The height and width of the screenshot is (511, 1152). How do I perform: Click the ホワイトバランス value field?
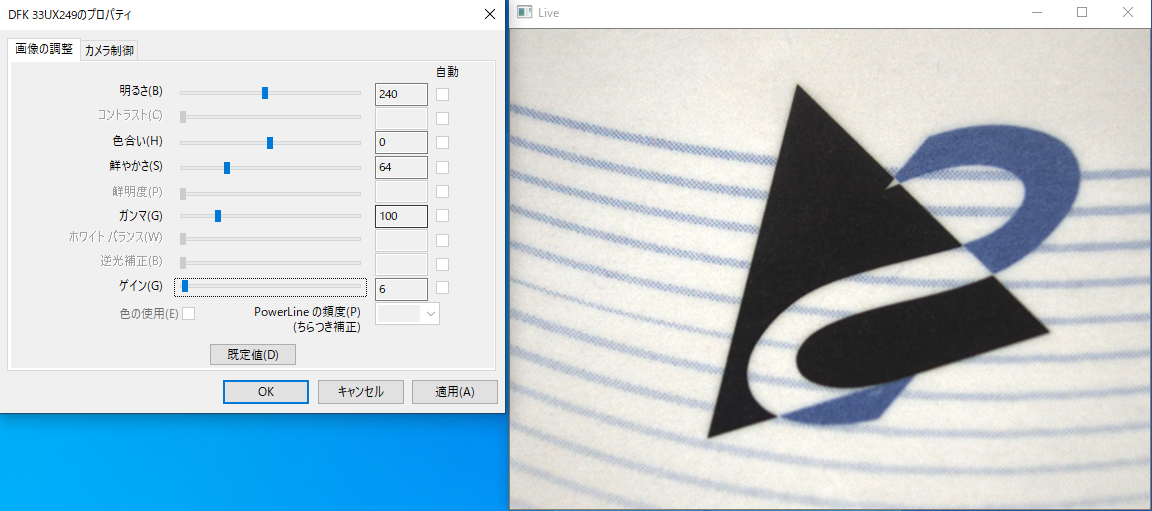(402, 240)
